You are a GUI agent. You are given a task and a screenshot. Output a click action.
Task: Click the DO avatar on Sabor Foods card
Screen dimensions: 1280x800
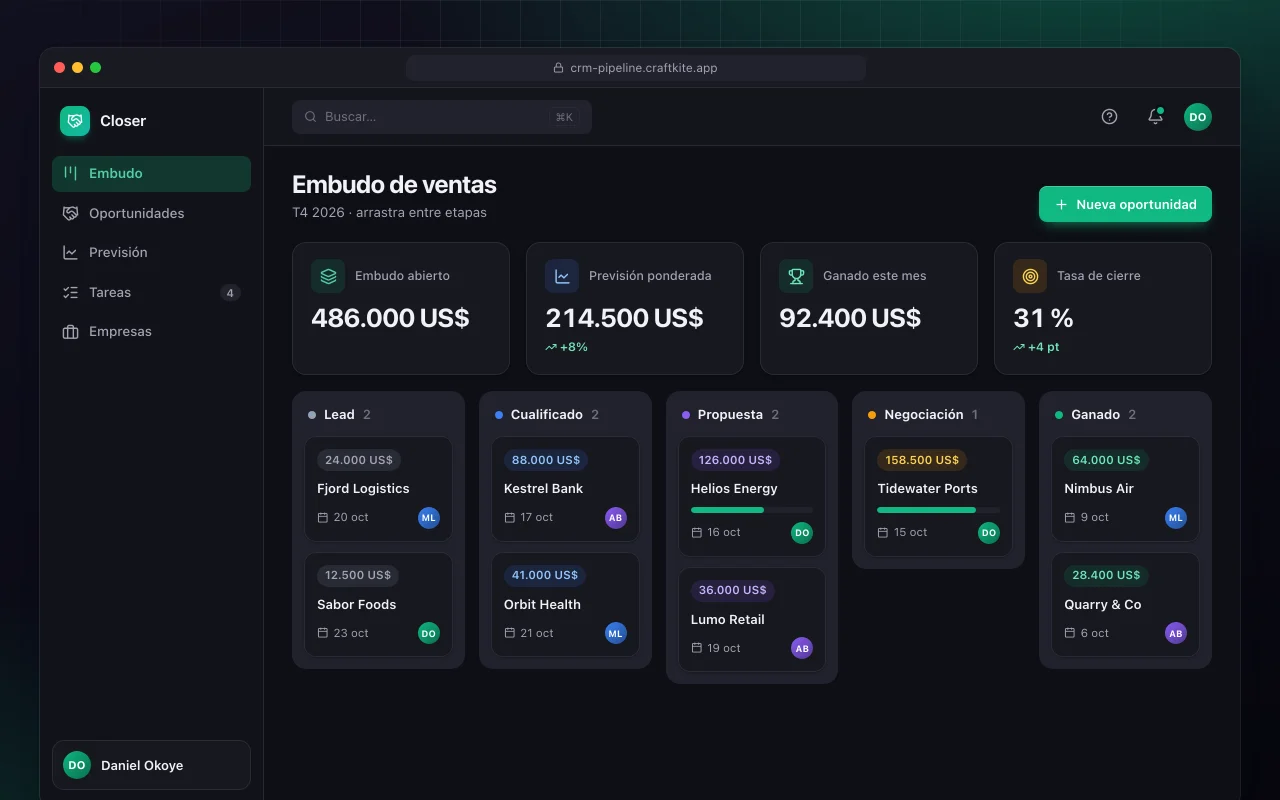[429, 633]
